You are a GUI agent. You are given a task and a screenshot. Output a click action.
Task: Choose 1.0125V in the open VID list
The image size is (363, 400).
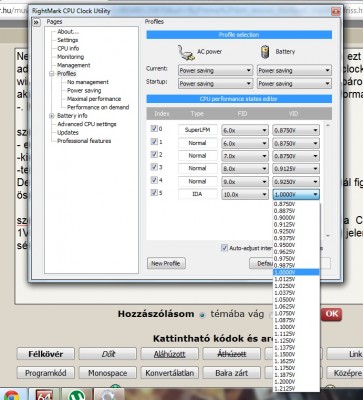coord(296,279)
